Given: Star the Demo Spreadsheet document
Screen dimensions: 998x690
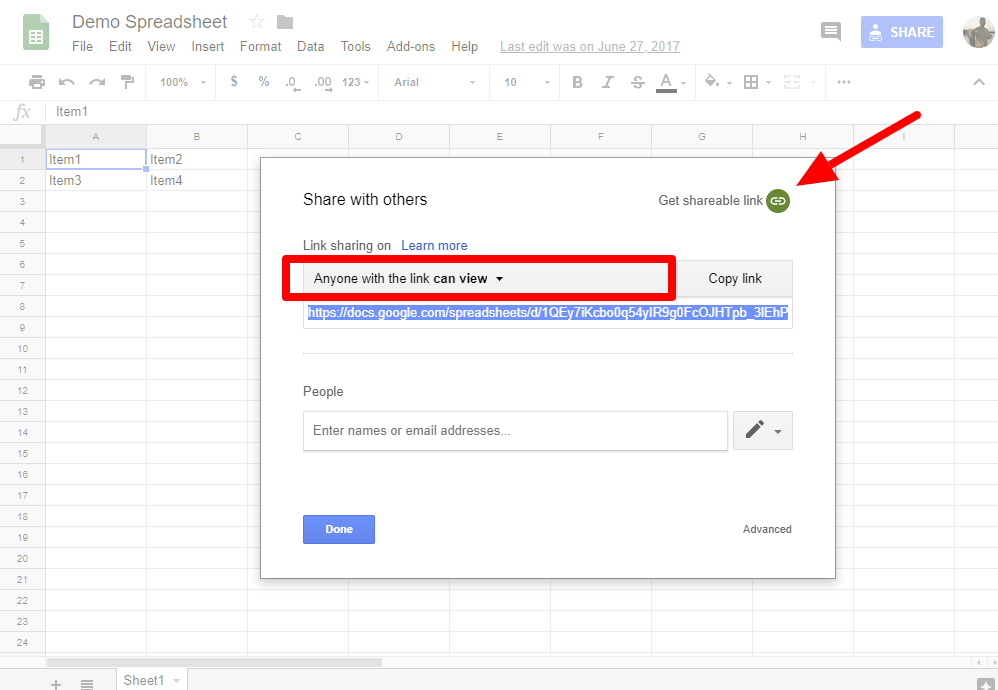Looking at the screenshot, I should (x=257, y=22).
